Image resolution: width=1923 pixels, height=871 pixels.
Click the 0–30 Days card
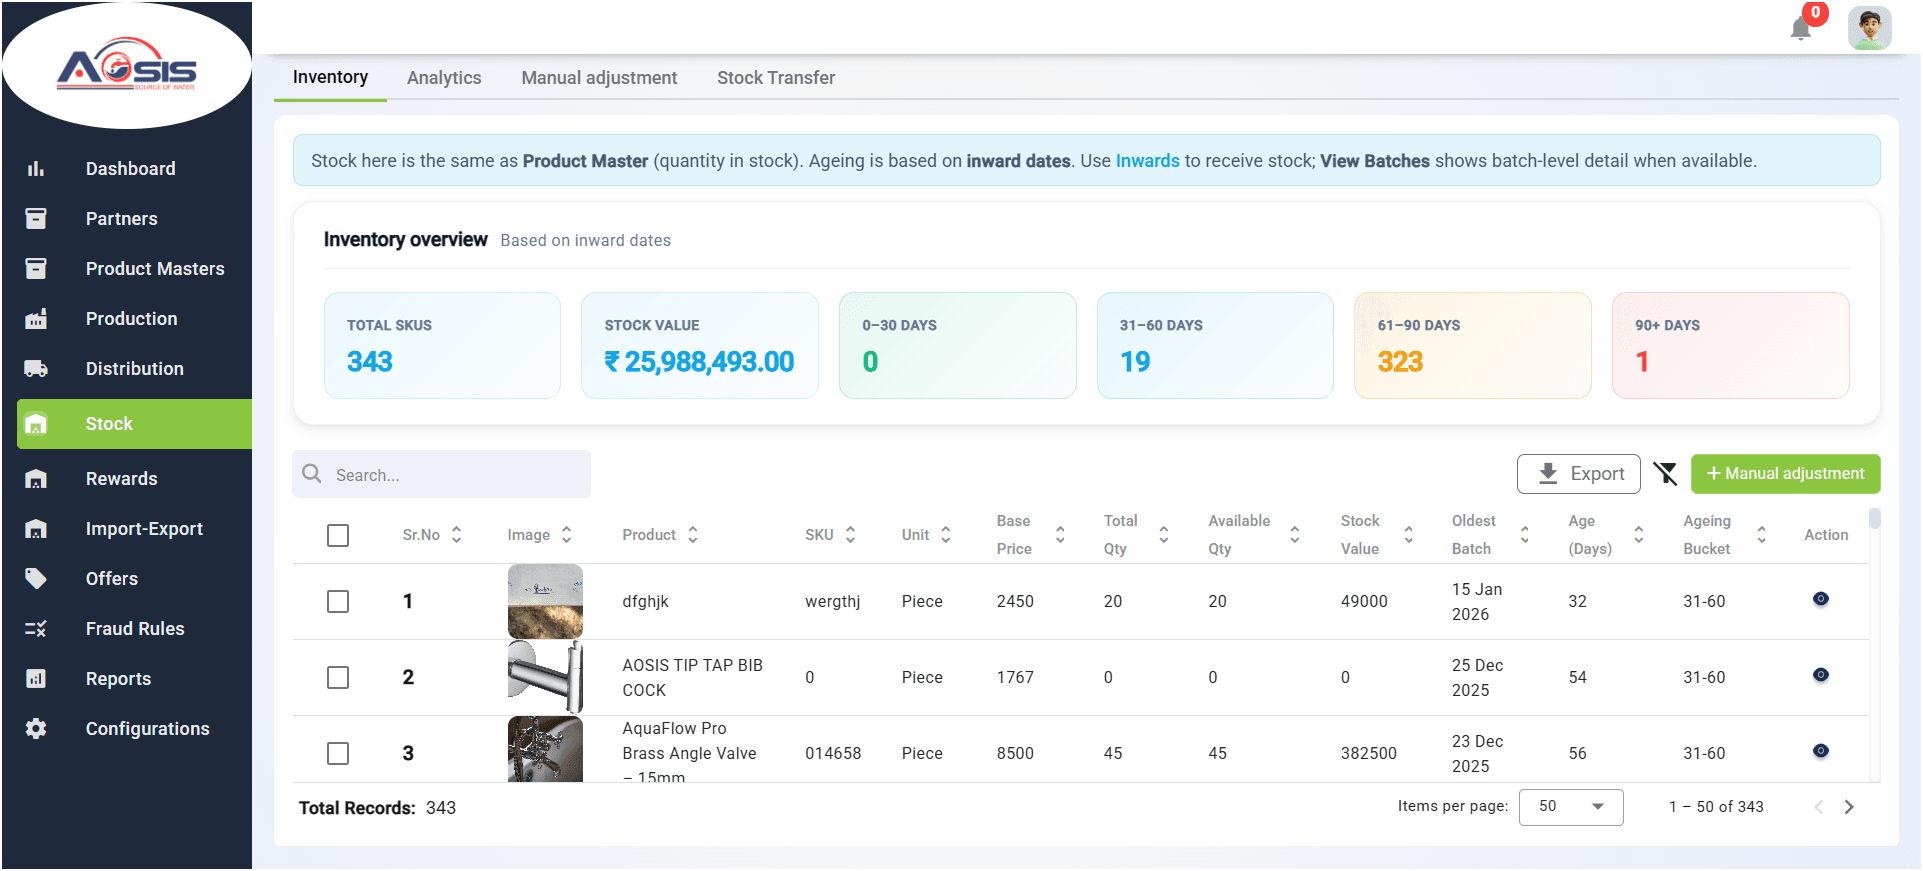pyautogui.click(x=957, y=345)
